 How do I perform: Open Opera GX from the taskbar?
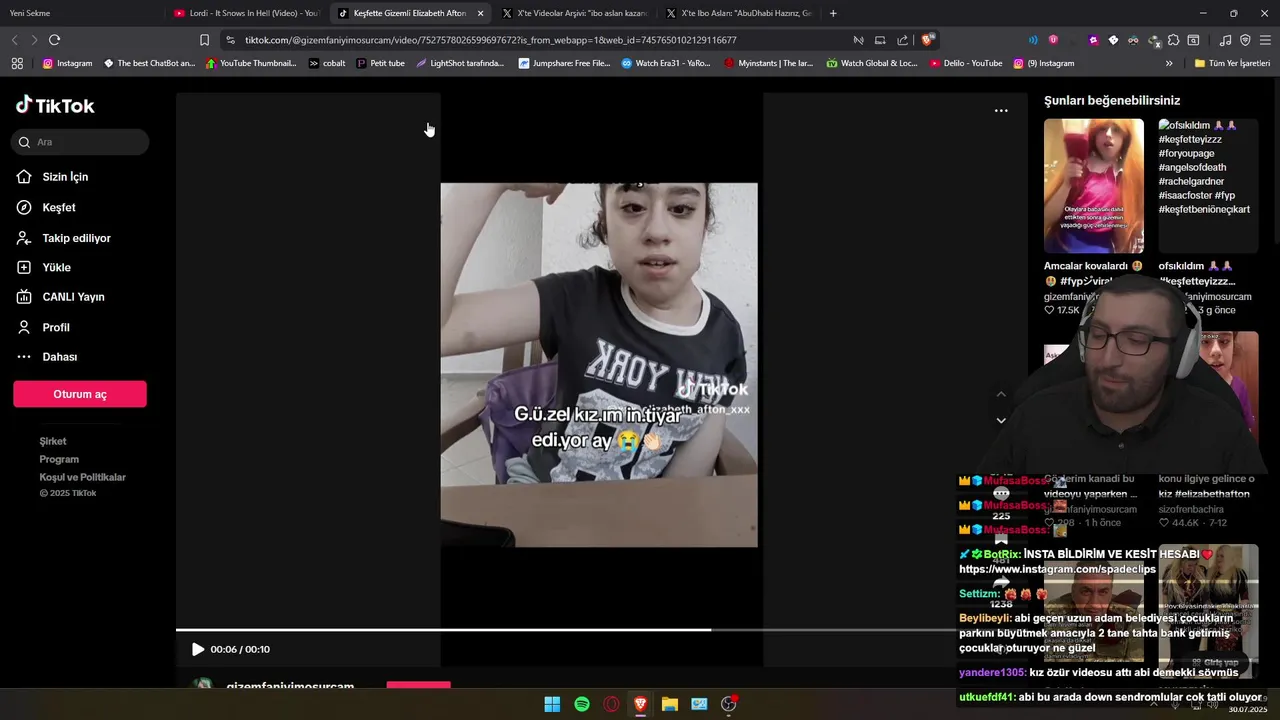tap(611, 704)
